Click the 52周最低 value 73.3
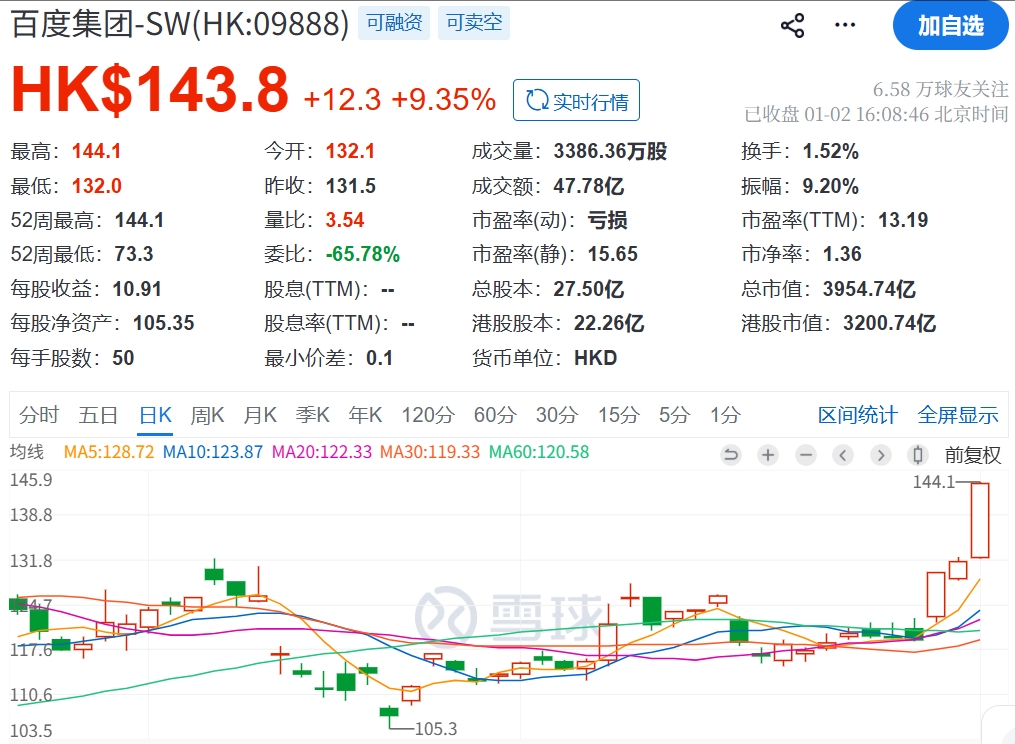1015x744 pixels. pos(133,254)
